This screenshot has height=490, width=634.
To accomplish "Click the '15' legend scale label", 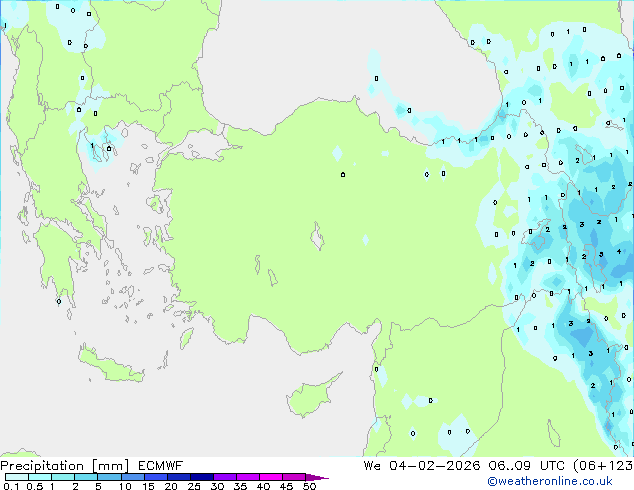I will 148,486.
